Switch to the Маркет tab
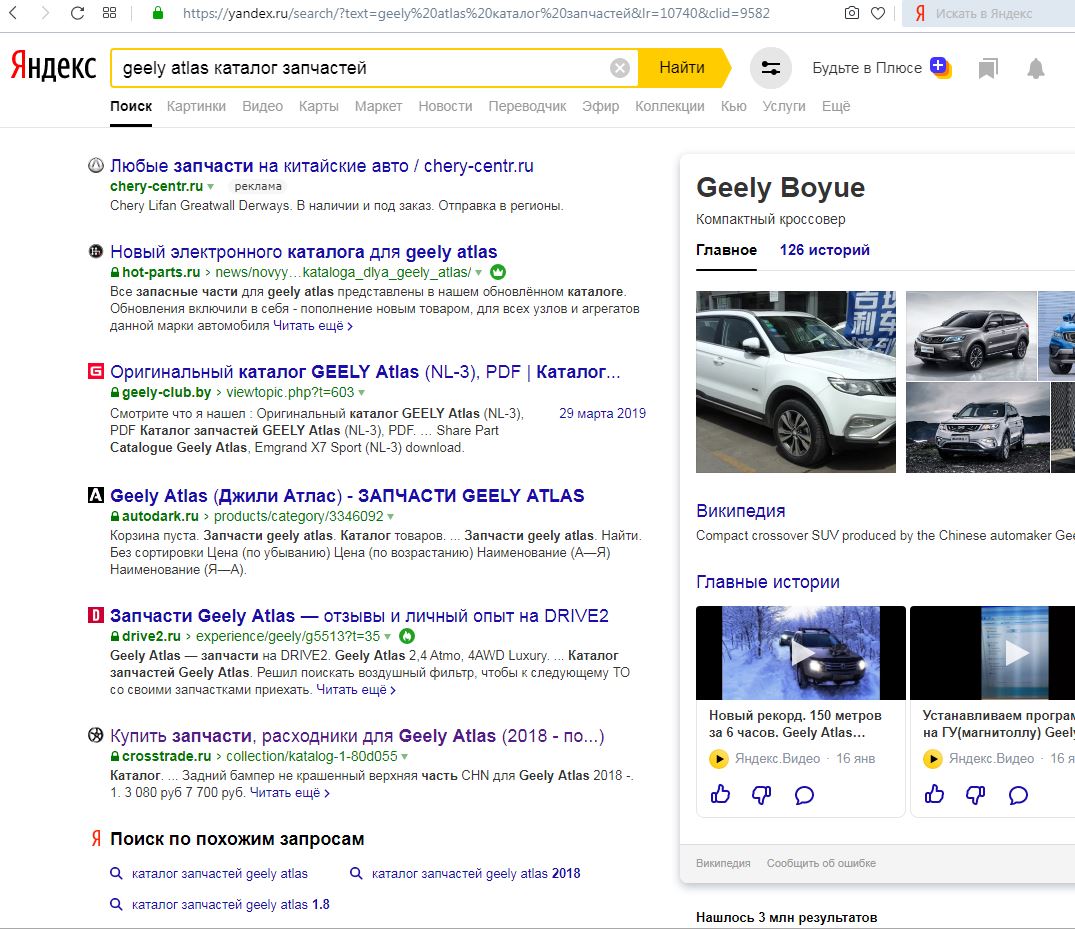The image size is (1075, 930). (378, 106)
